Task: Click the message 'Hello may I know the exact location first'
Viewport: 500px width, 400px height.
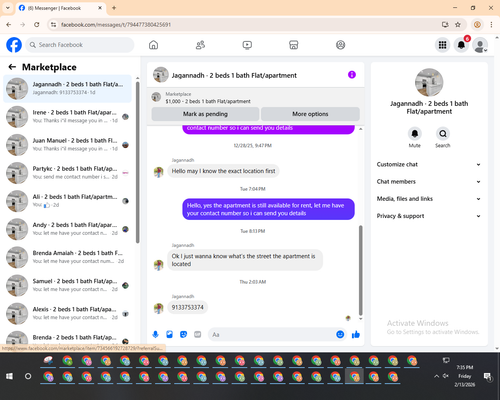Action: [223, 171]
